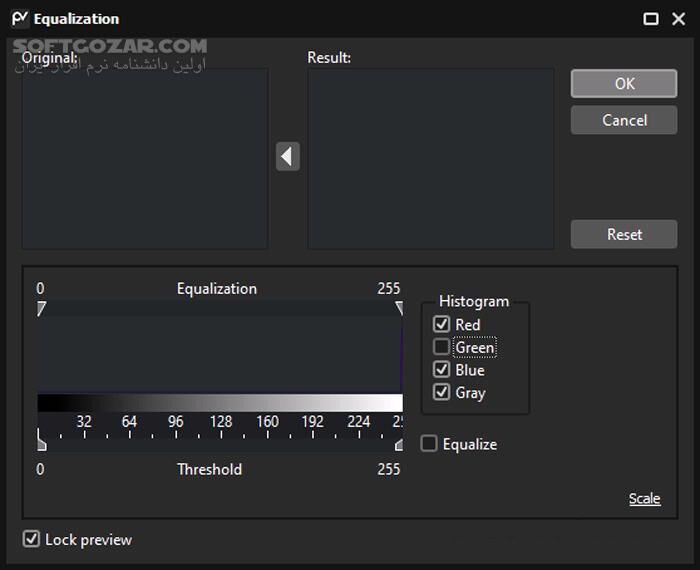The height and width of the screenshot is (570, 700).
Task: Confirm the dialog with OK
Action: coord(624,84)
